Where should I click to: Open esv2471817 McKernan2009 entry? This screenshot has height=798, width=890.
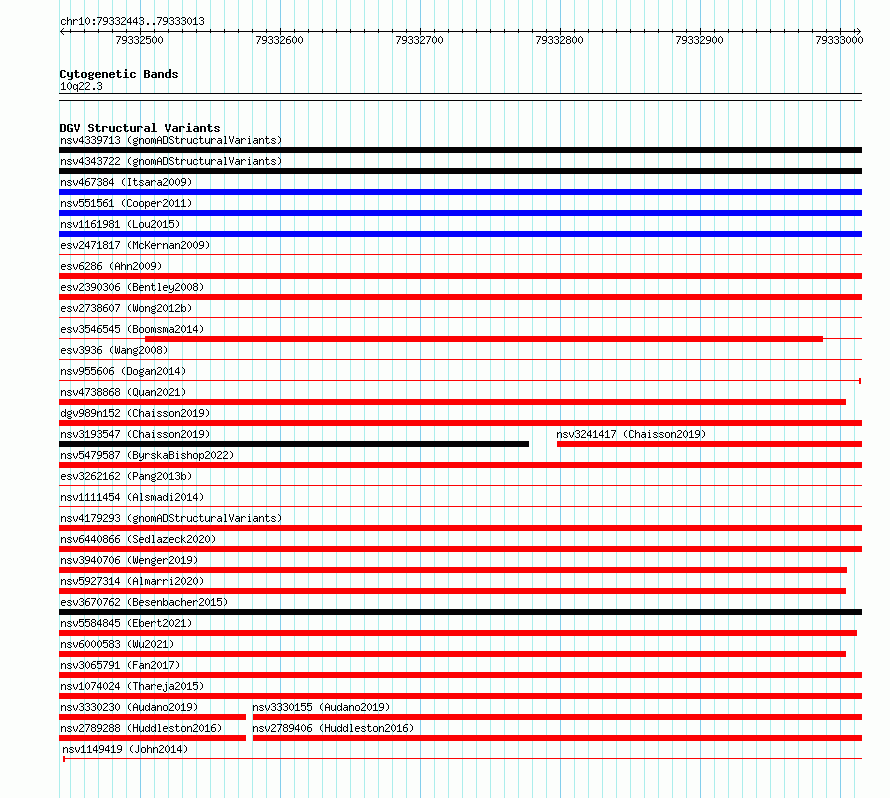pyautogui.click(x=135, y=245)
